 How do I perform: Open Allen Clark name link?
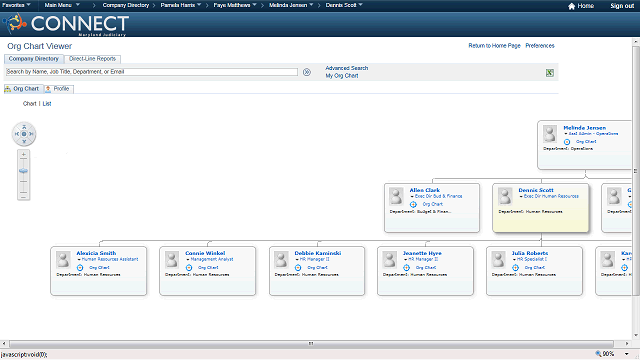(424, 190)
